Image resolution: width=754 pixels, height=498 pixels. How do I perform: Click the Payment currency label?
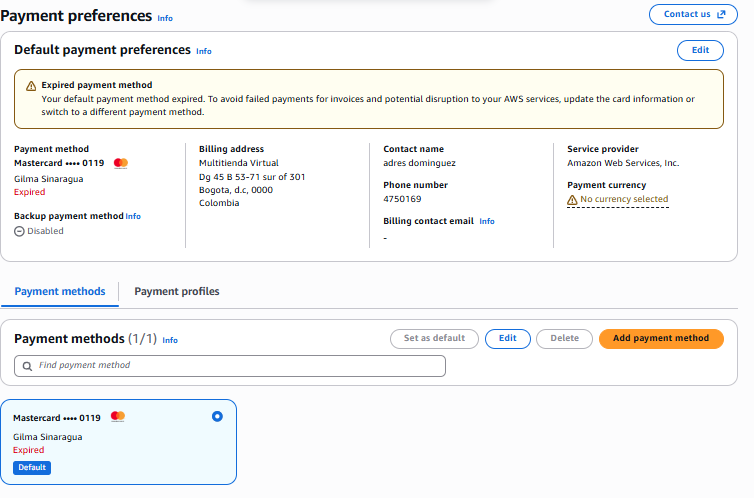(606, 185)
